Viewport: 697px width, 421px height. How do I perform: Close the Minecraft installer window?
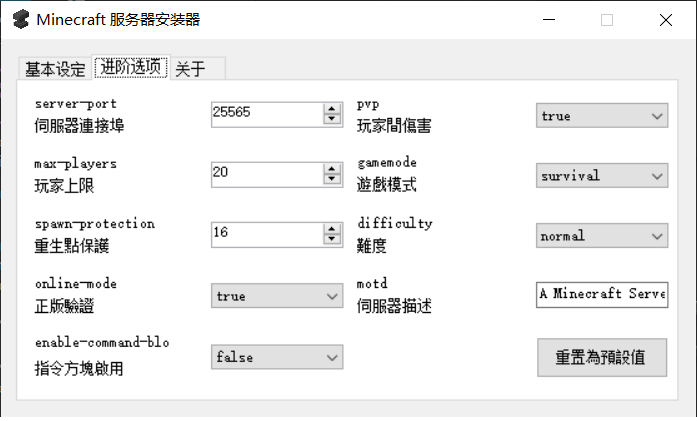click(x=665, y=20)
